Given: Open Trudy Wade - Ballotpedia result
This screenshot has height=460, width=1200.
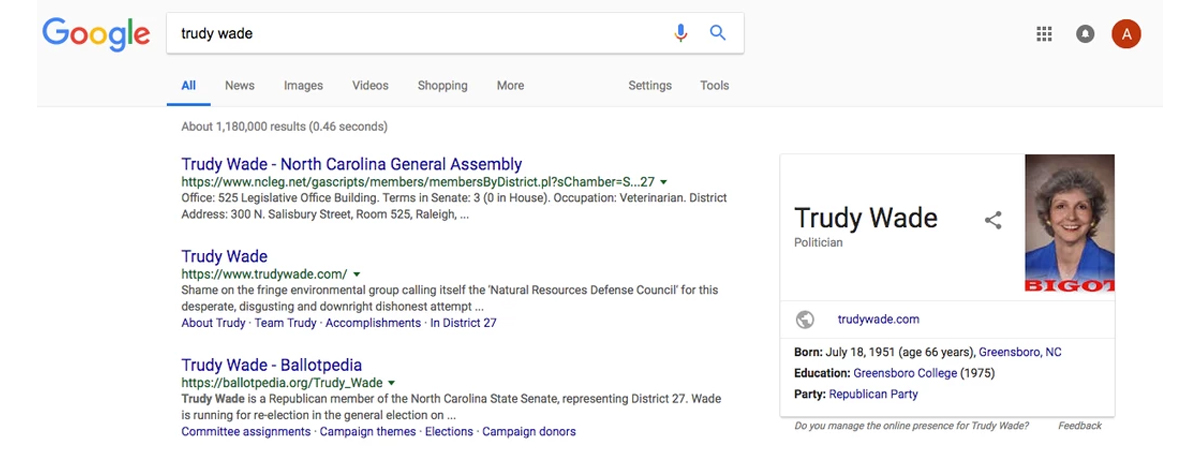Looking at the screenshot, I should click(271, 365).
